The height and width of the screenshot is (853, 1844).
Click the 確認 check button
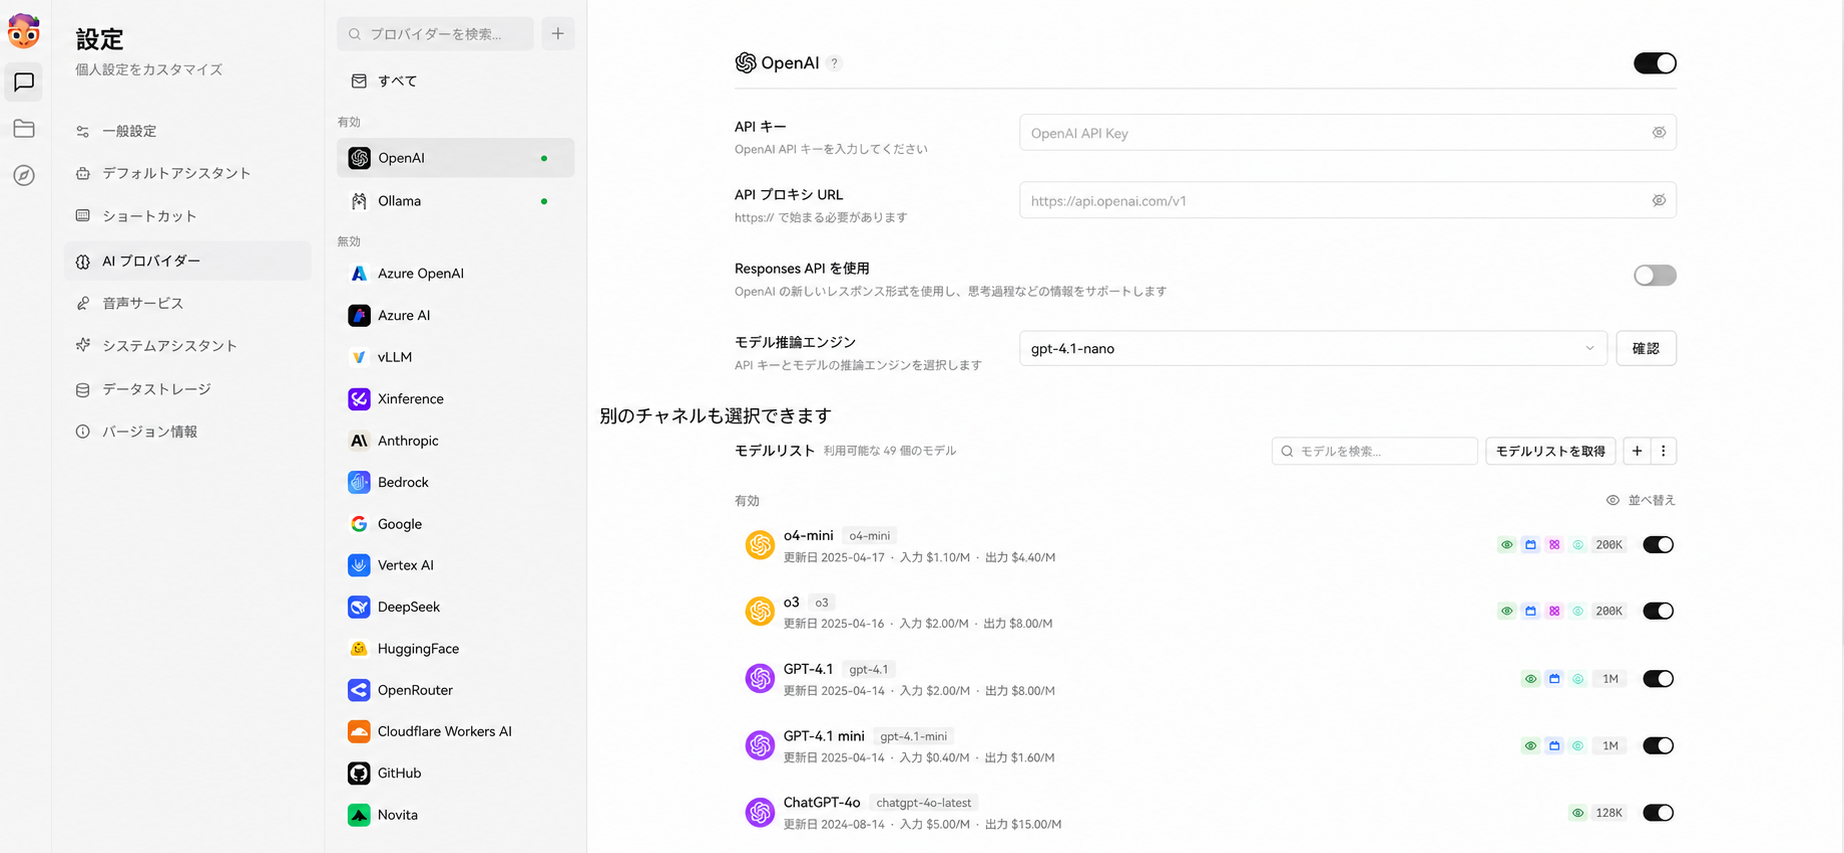pos(1646,349)
